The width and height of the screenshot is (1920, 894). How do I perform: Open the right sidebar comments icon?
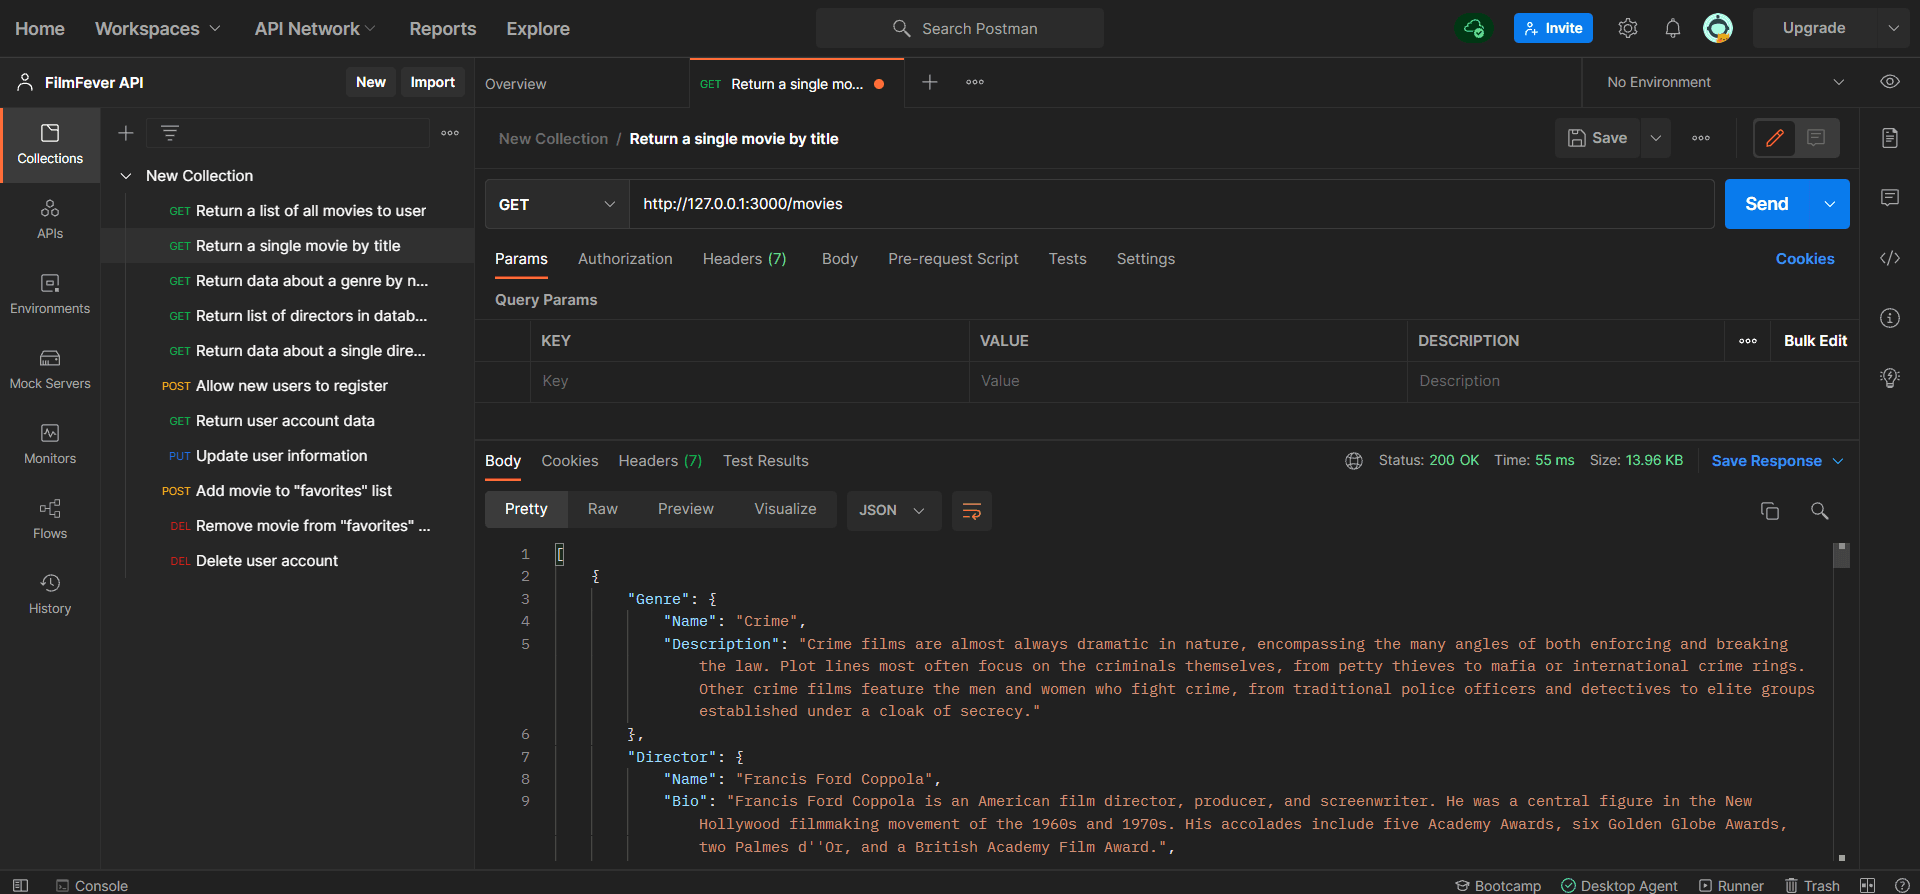[1890, 198]
